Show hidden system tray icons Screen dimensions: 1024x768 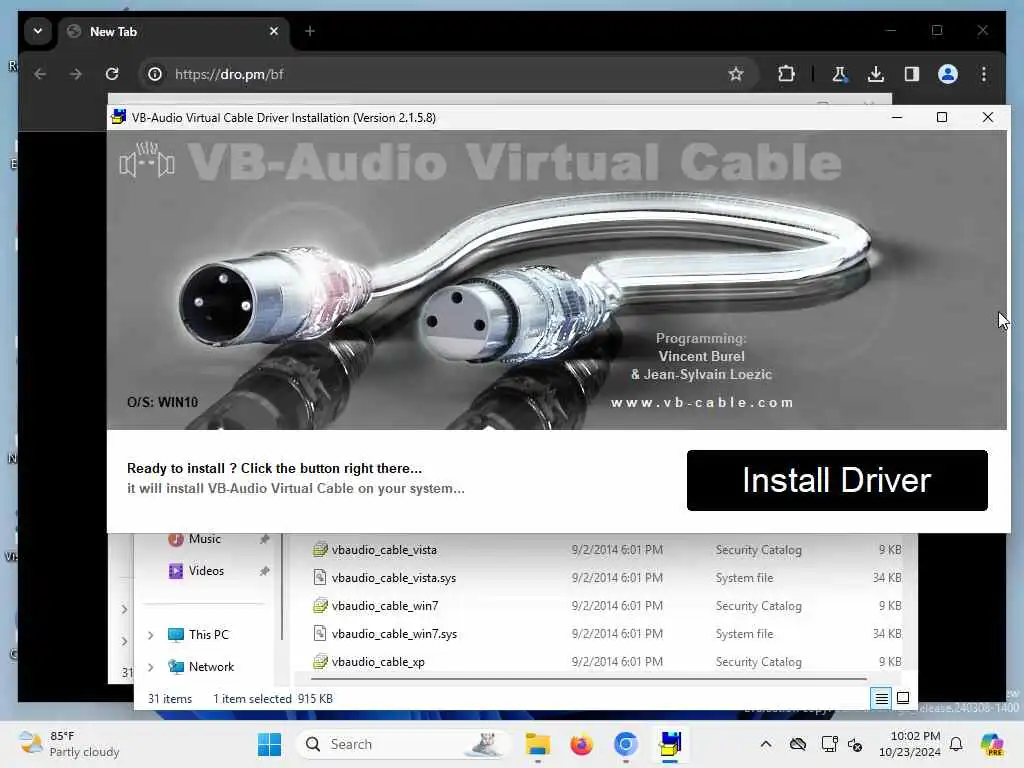(765, 744)
